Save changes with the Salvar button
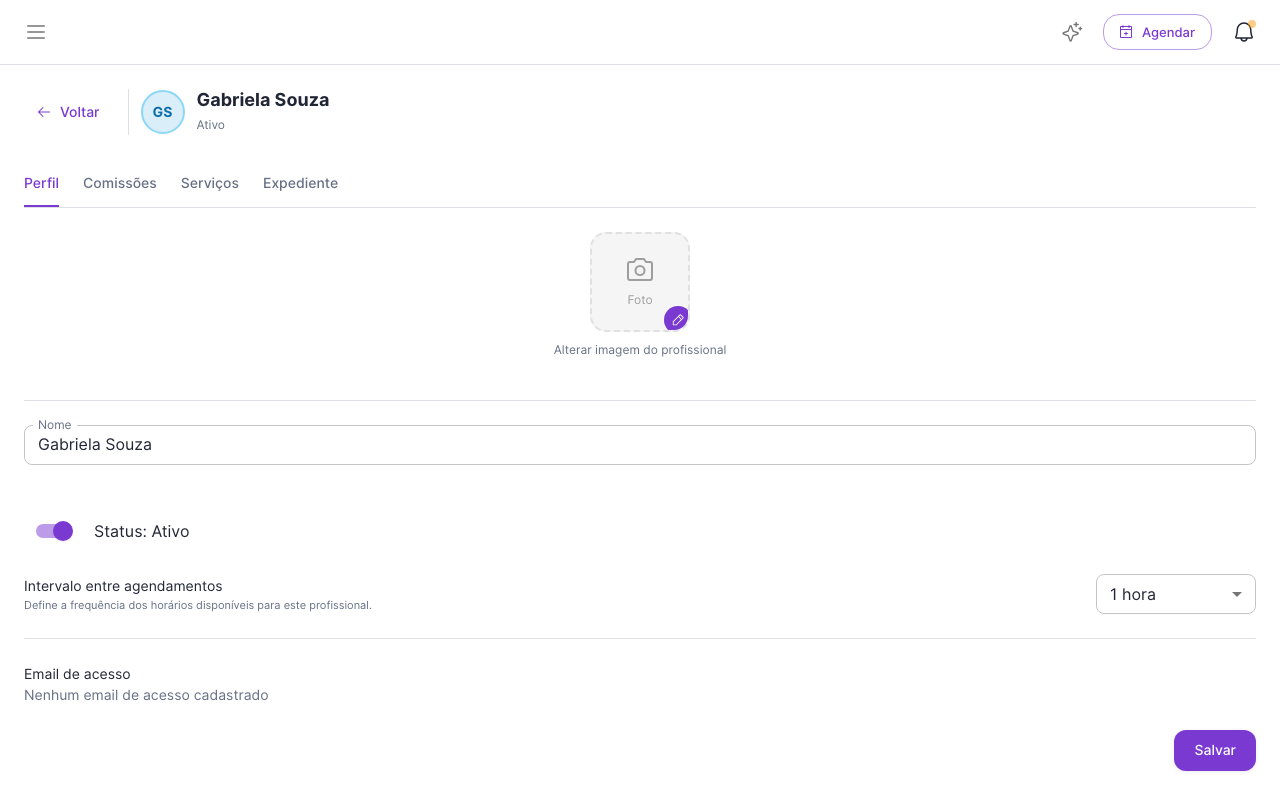Image resolution: width=1280 pixels, height=800 pixels. point(1215,750)
